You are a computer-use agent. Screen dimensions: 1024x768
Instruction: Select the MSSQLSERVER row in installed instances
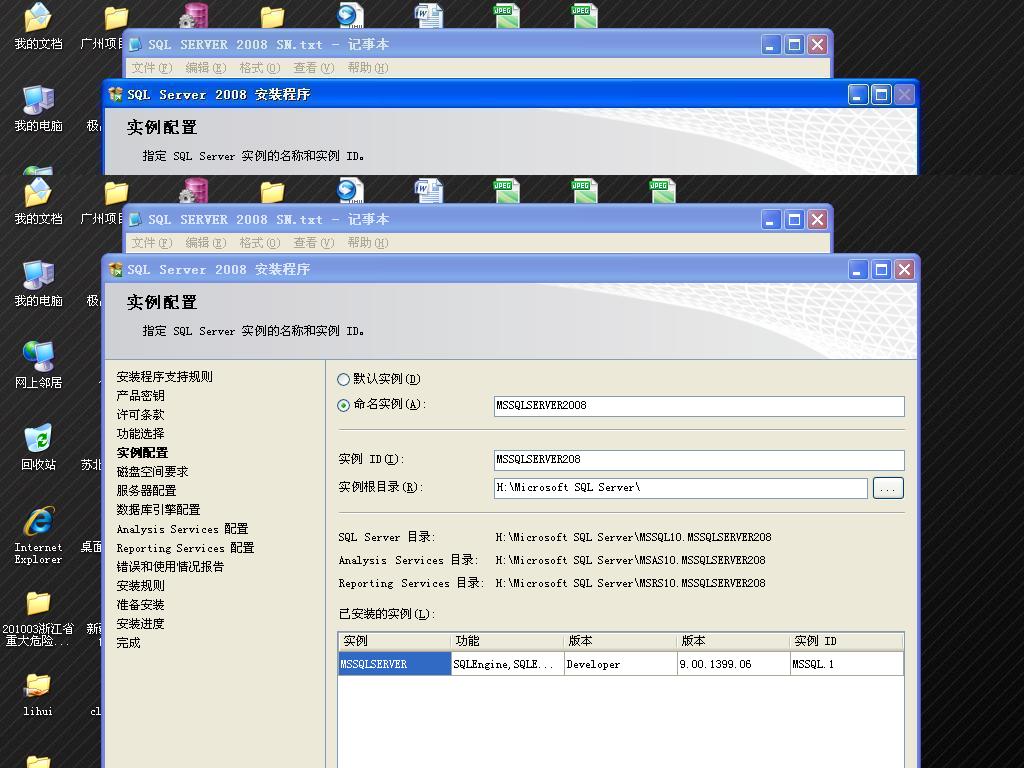(394, 664)
